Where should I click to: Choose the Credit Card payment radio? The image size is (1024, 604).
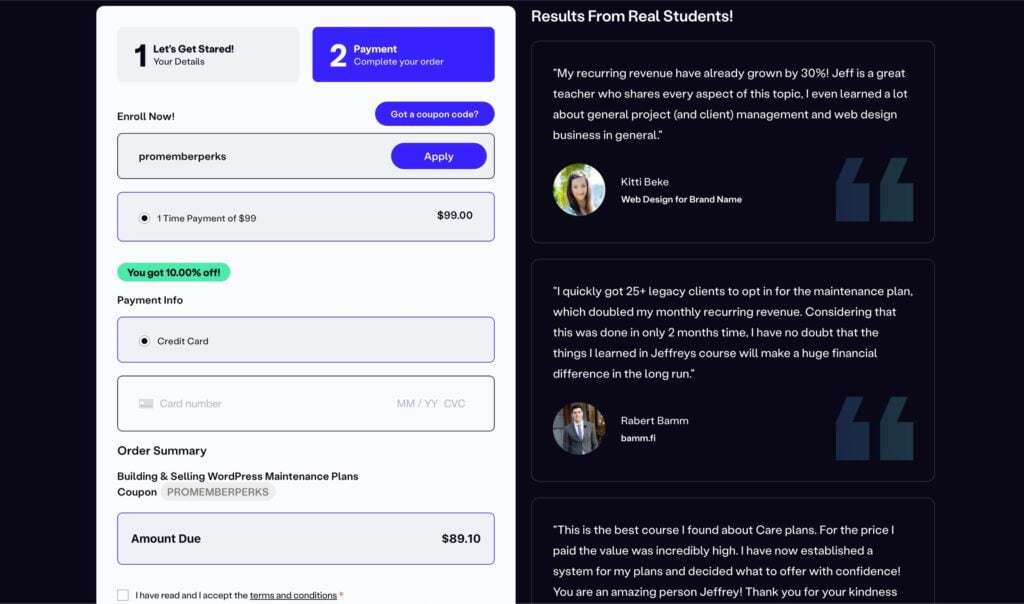144,341
